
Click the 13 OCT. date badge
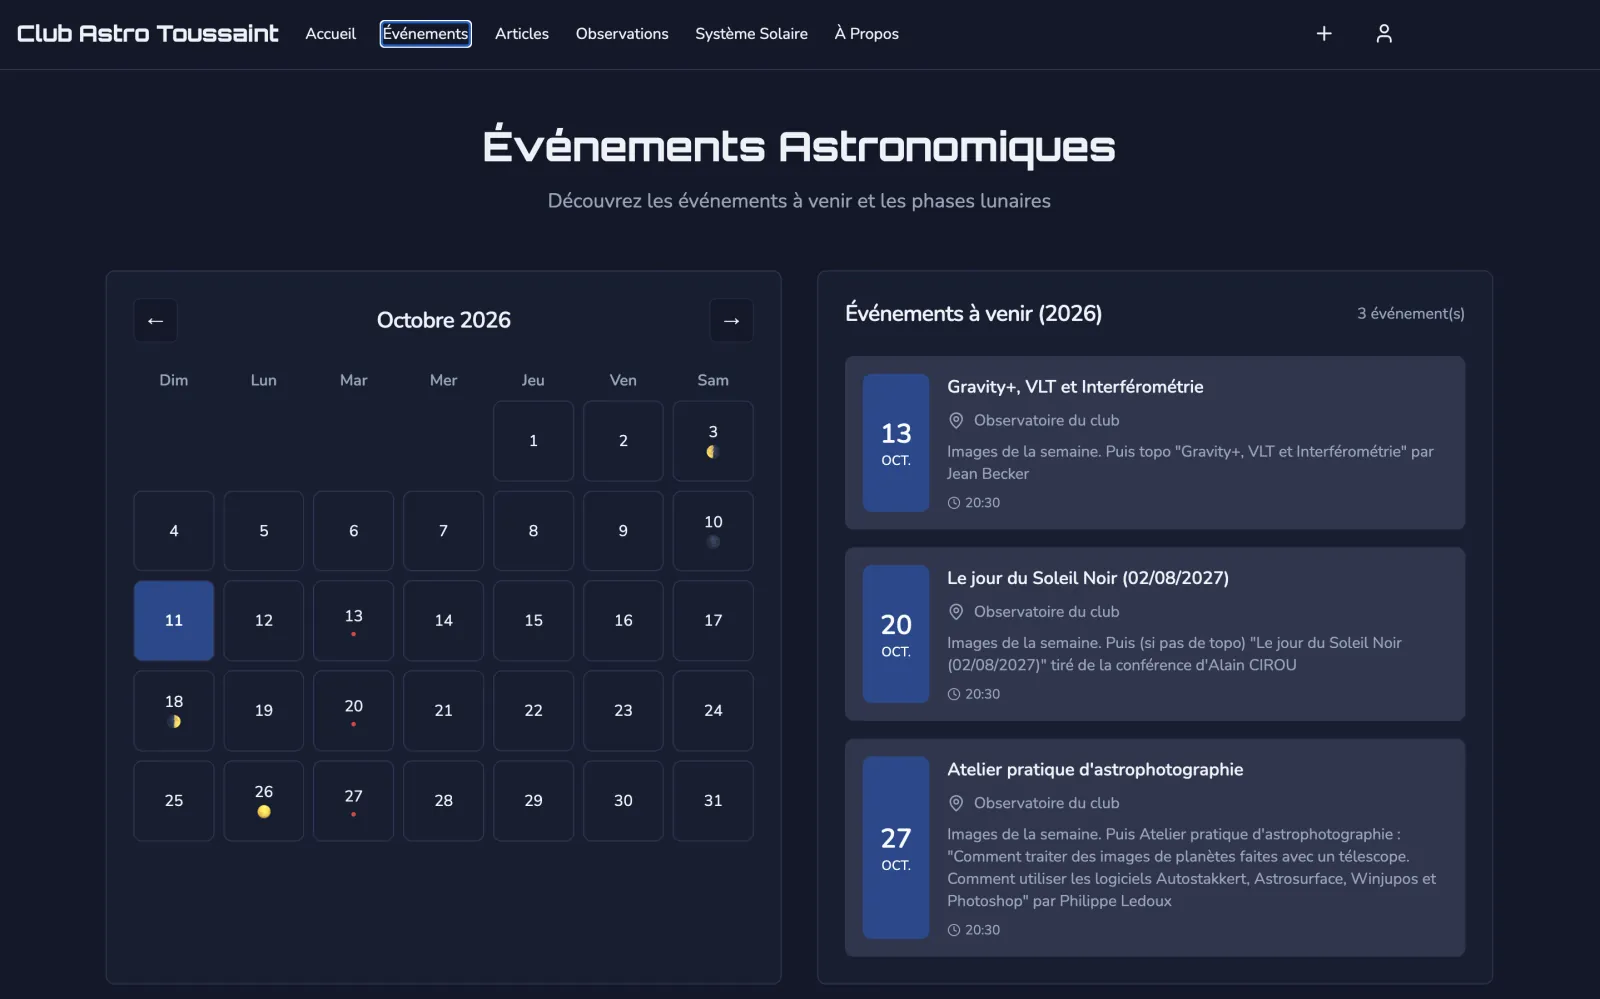[x=896, y=443]
